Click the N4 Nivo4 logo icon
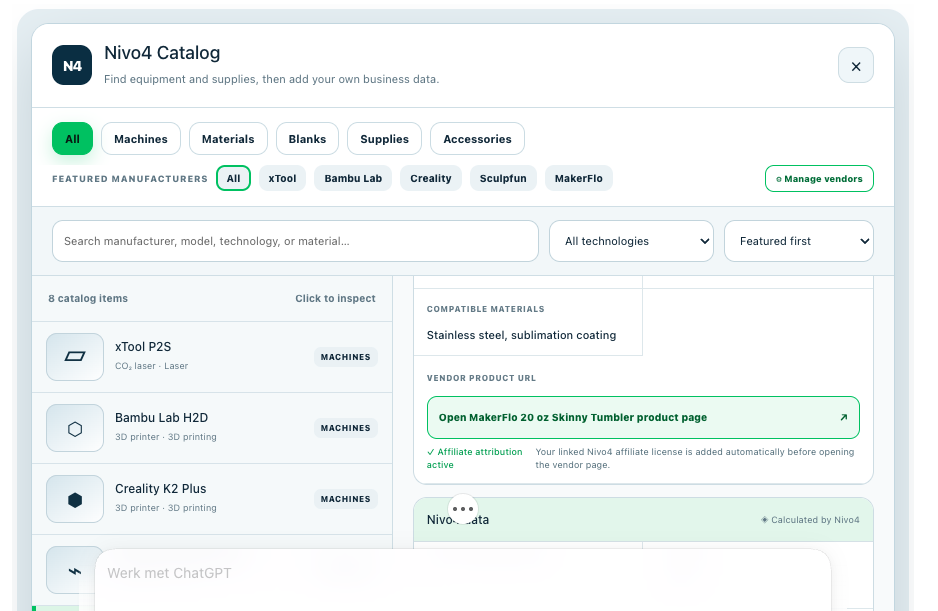The width and height of the screenshot is (938, 611). click(x=72, y=65)
